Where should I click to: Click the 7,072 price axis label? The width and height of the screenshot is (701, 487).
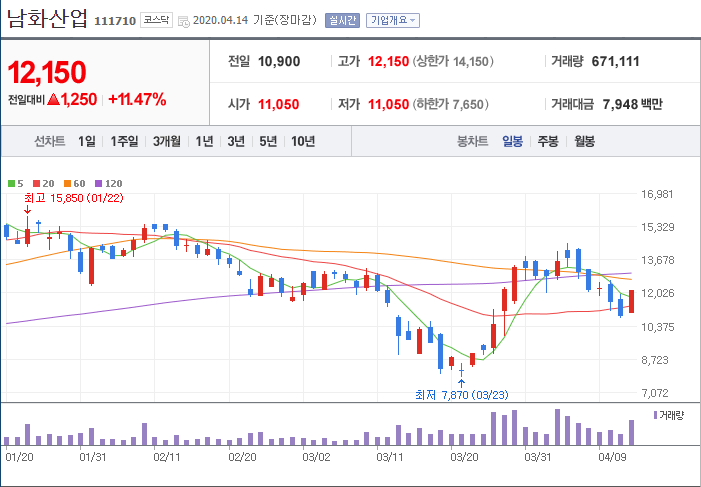tap(657, 393)
